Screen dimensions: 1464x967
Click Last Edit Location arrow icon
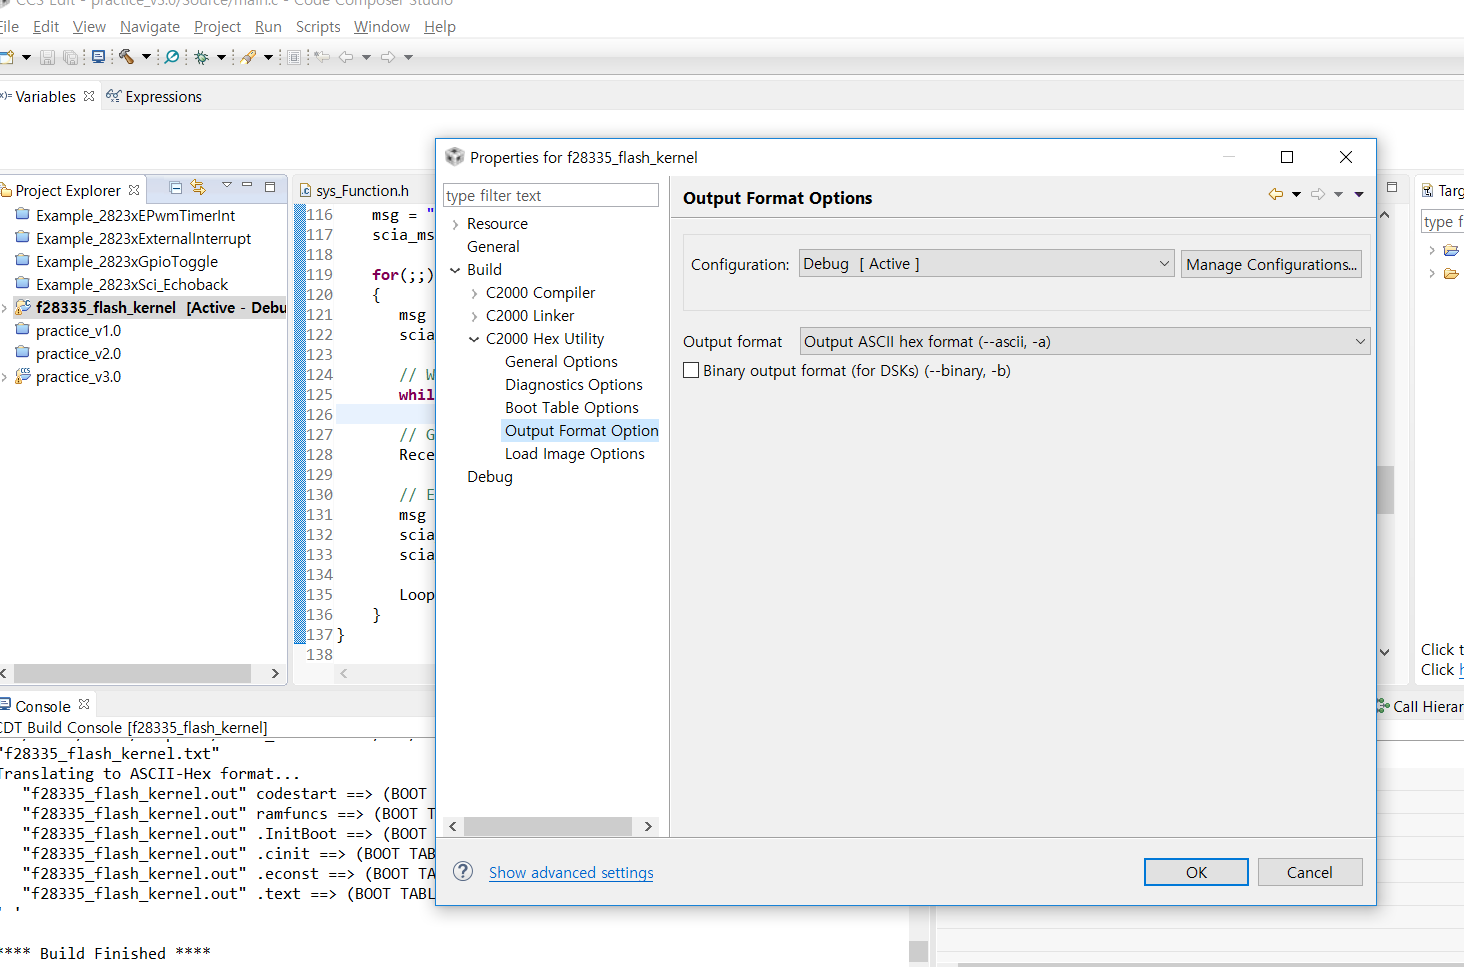point(322,57)
